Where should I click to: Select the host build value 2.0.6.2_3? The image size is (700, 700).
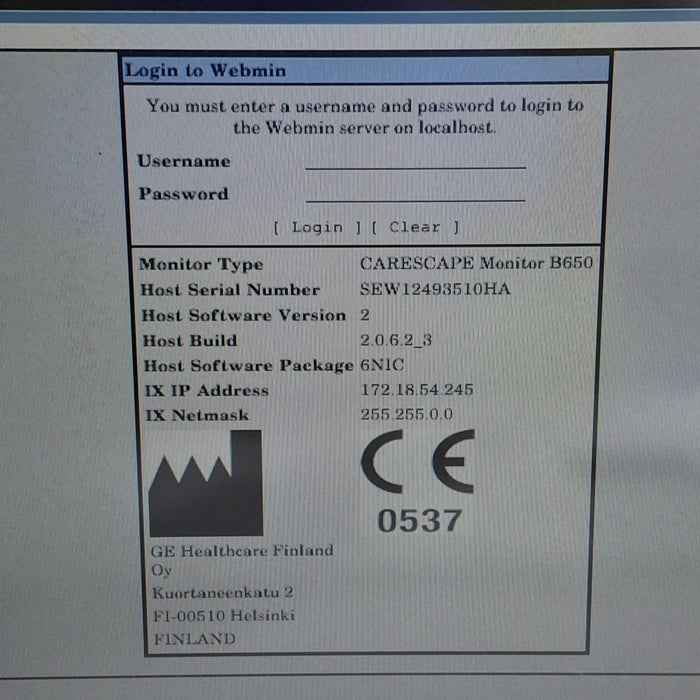click(x=396, y=341)
